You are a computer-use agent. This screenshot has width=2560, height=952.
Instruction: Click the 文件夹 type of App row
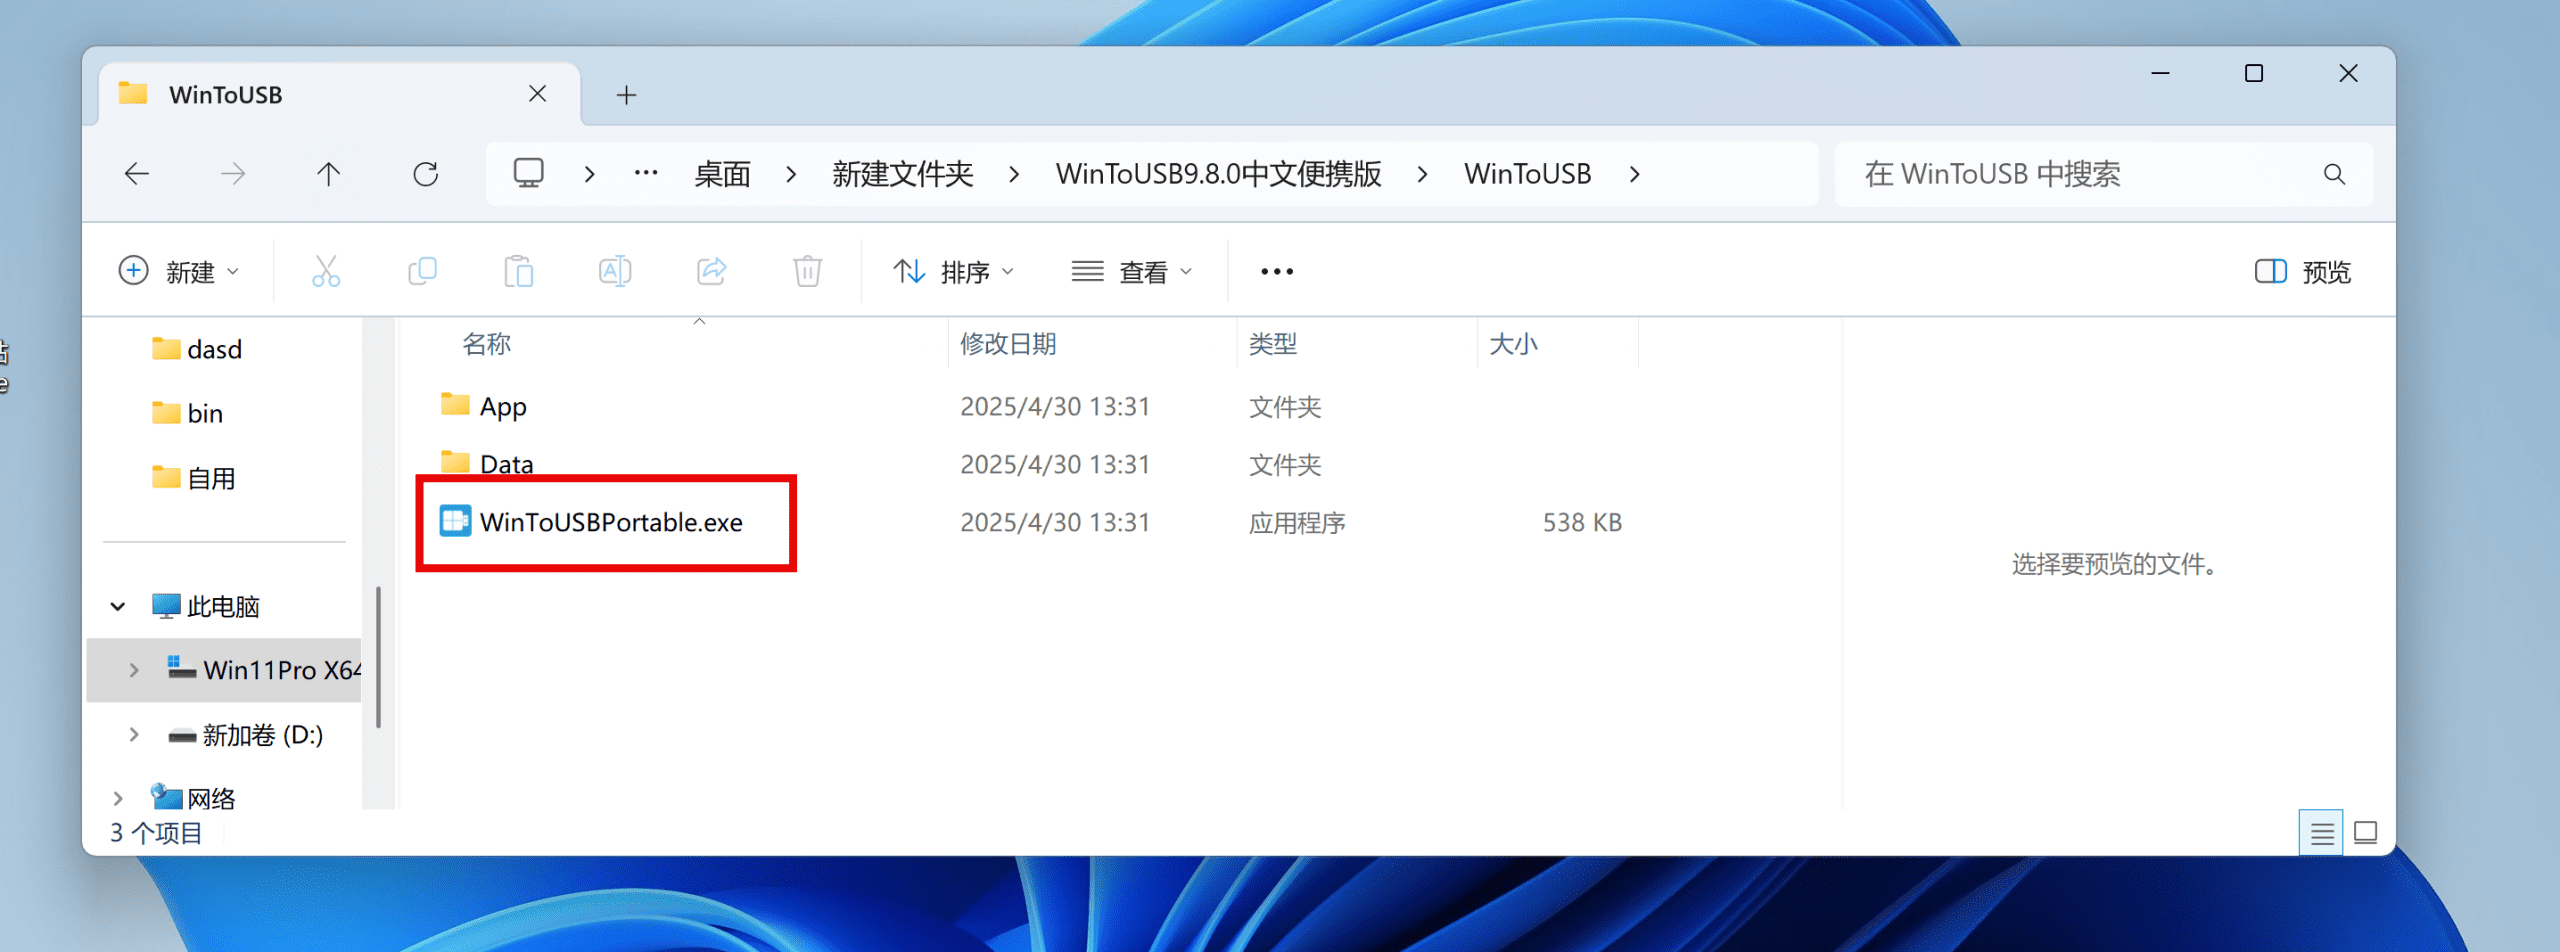(1285, 406)
